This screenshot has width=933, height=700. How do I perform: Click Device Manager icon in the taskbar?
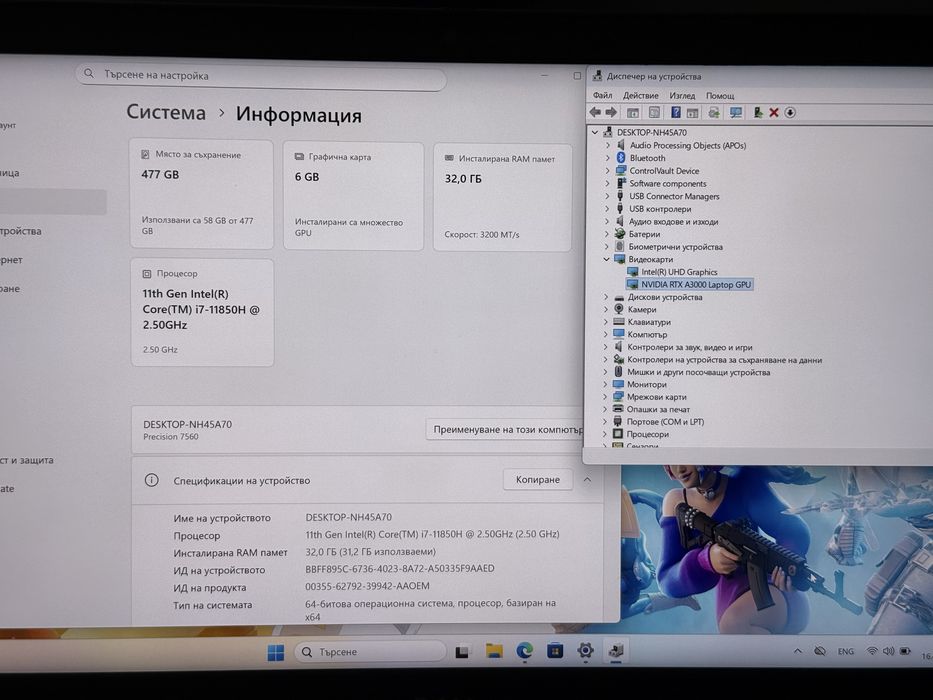616,650
